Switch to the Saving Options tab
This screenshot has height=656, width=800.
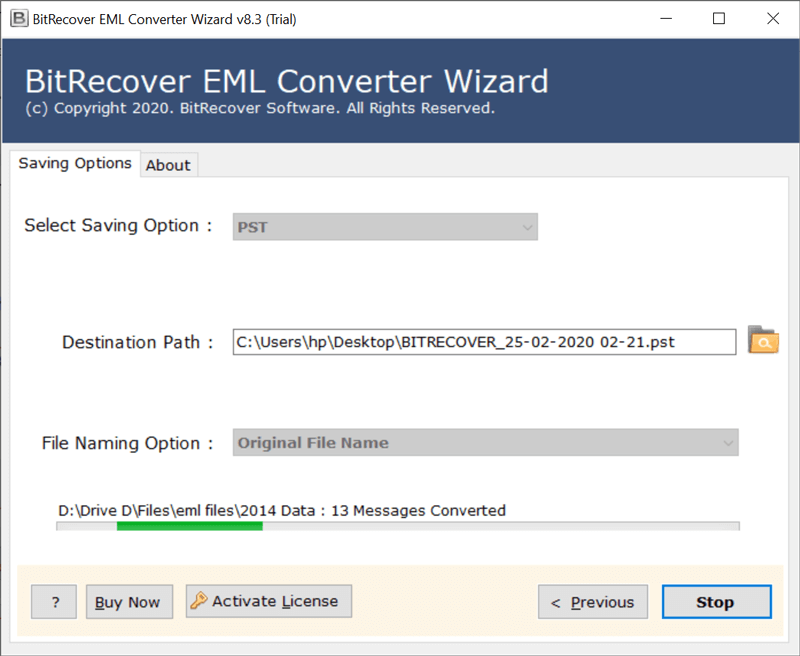75,163
